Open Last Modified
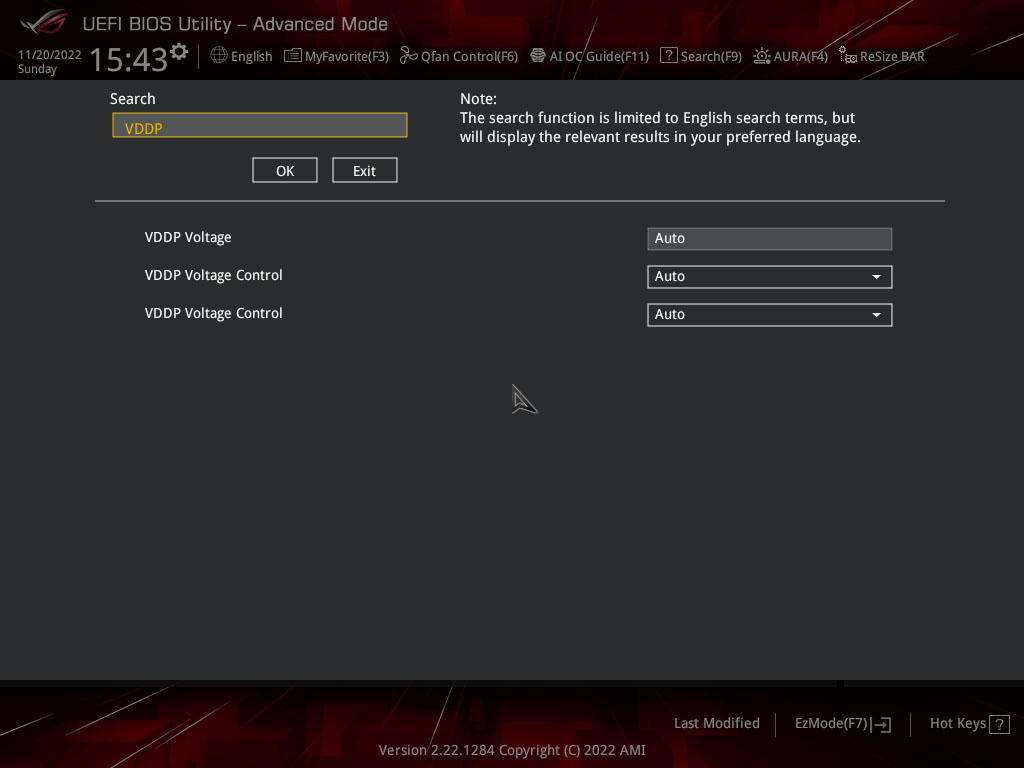 pyautogui.click(x=716, y=723)
